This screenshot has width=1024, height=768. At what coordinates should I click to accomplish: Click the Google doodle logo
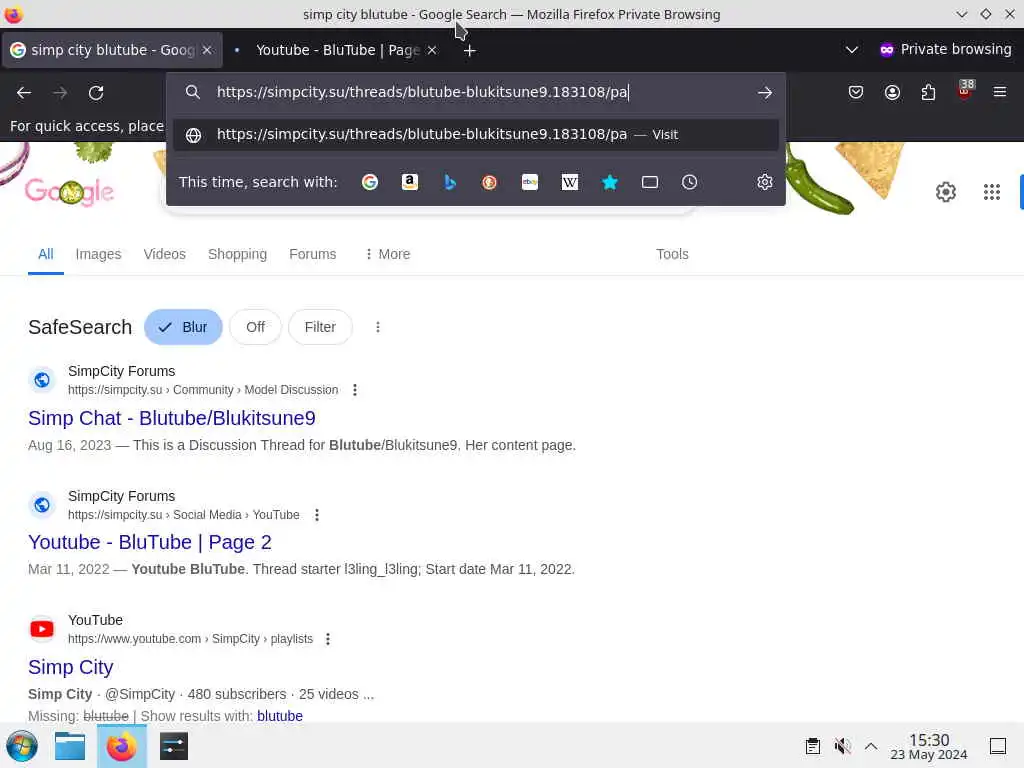[x=69, y=191]
